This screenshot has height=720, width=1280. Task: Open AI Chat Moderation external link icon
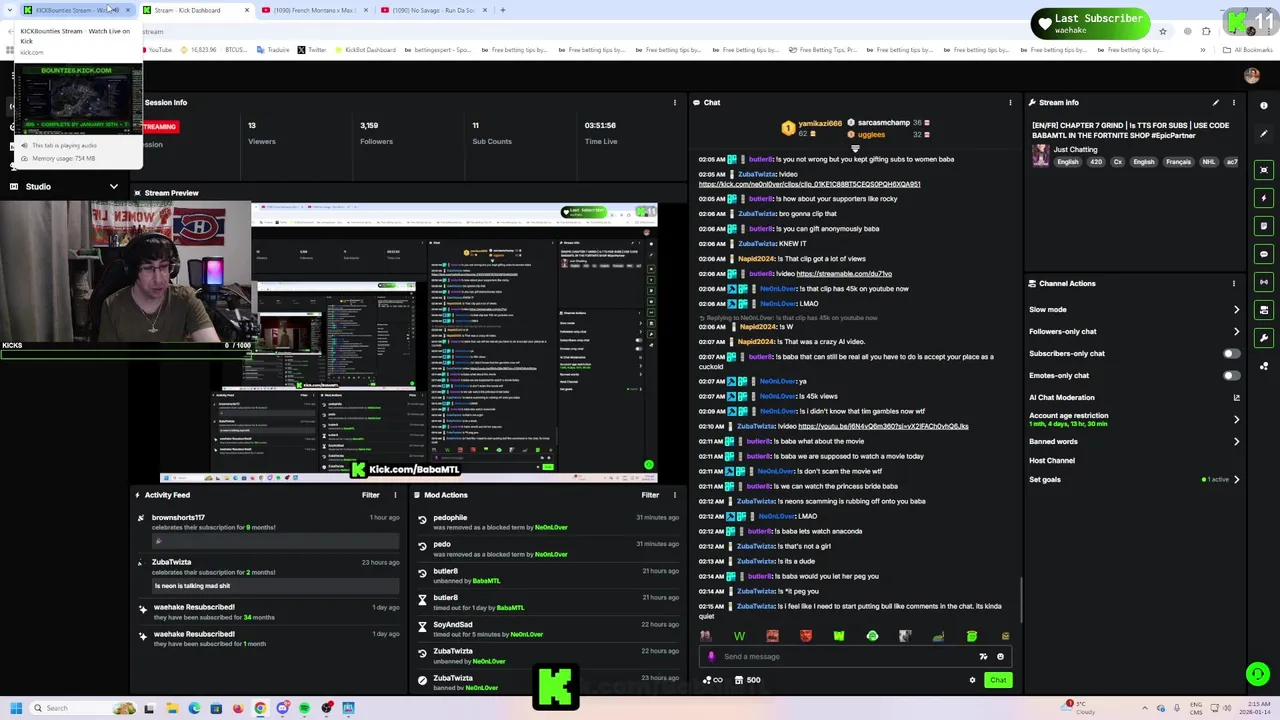point(1237,397)
